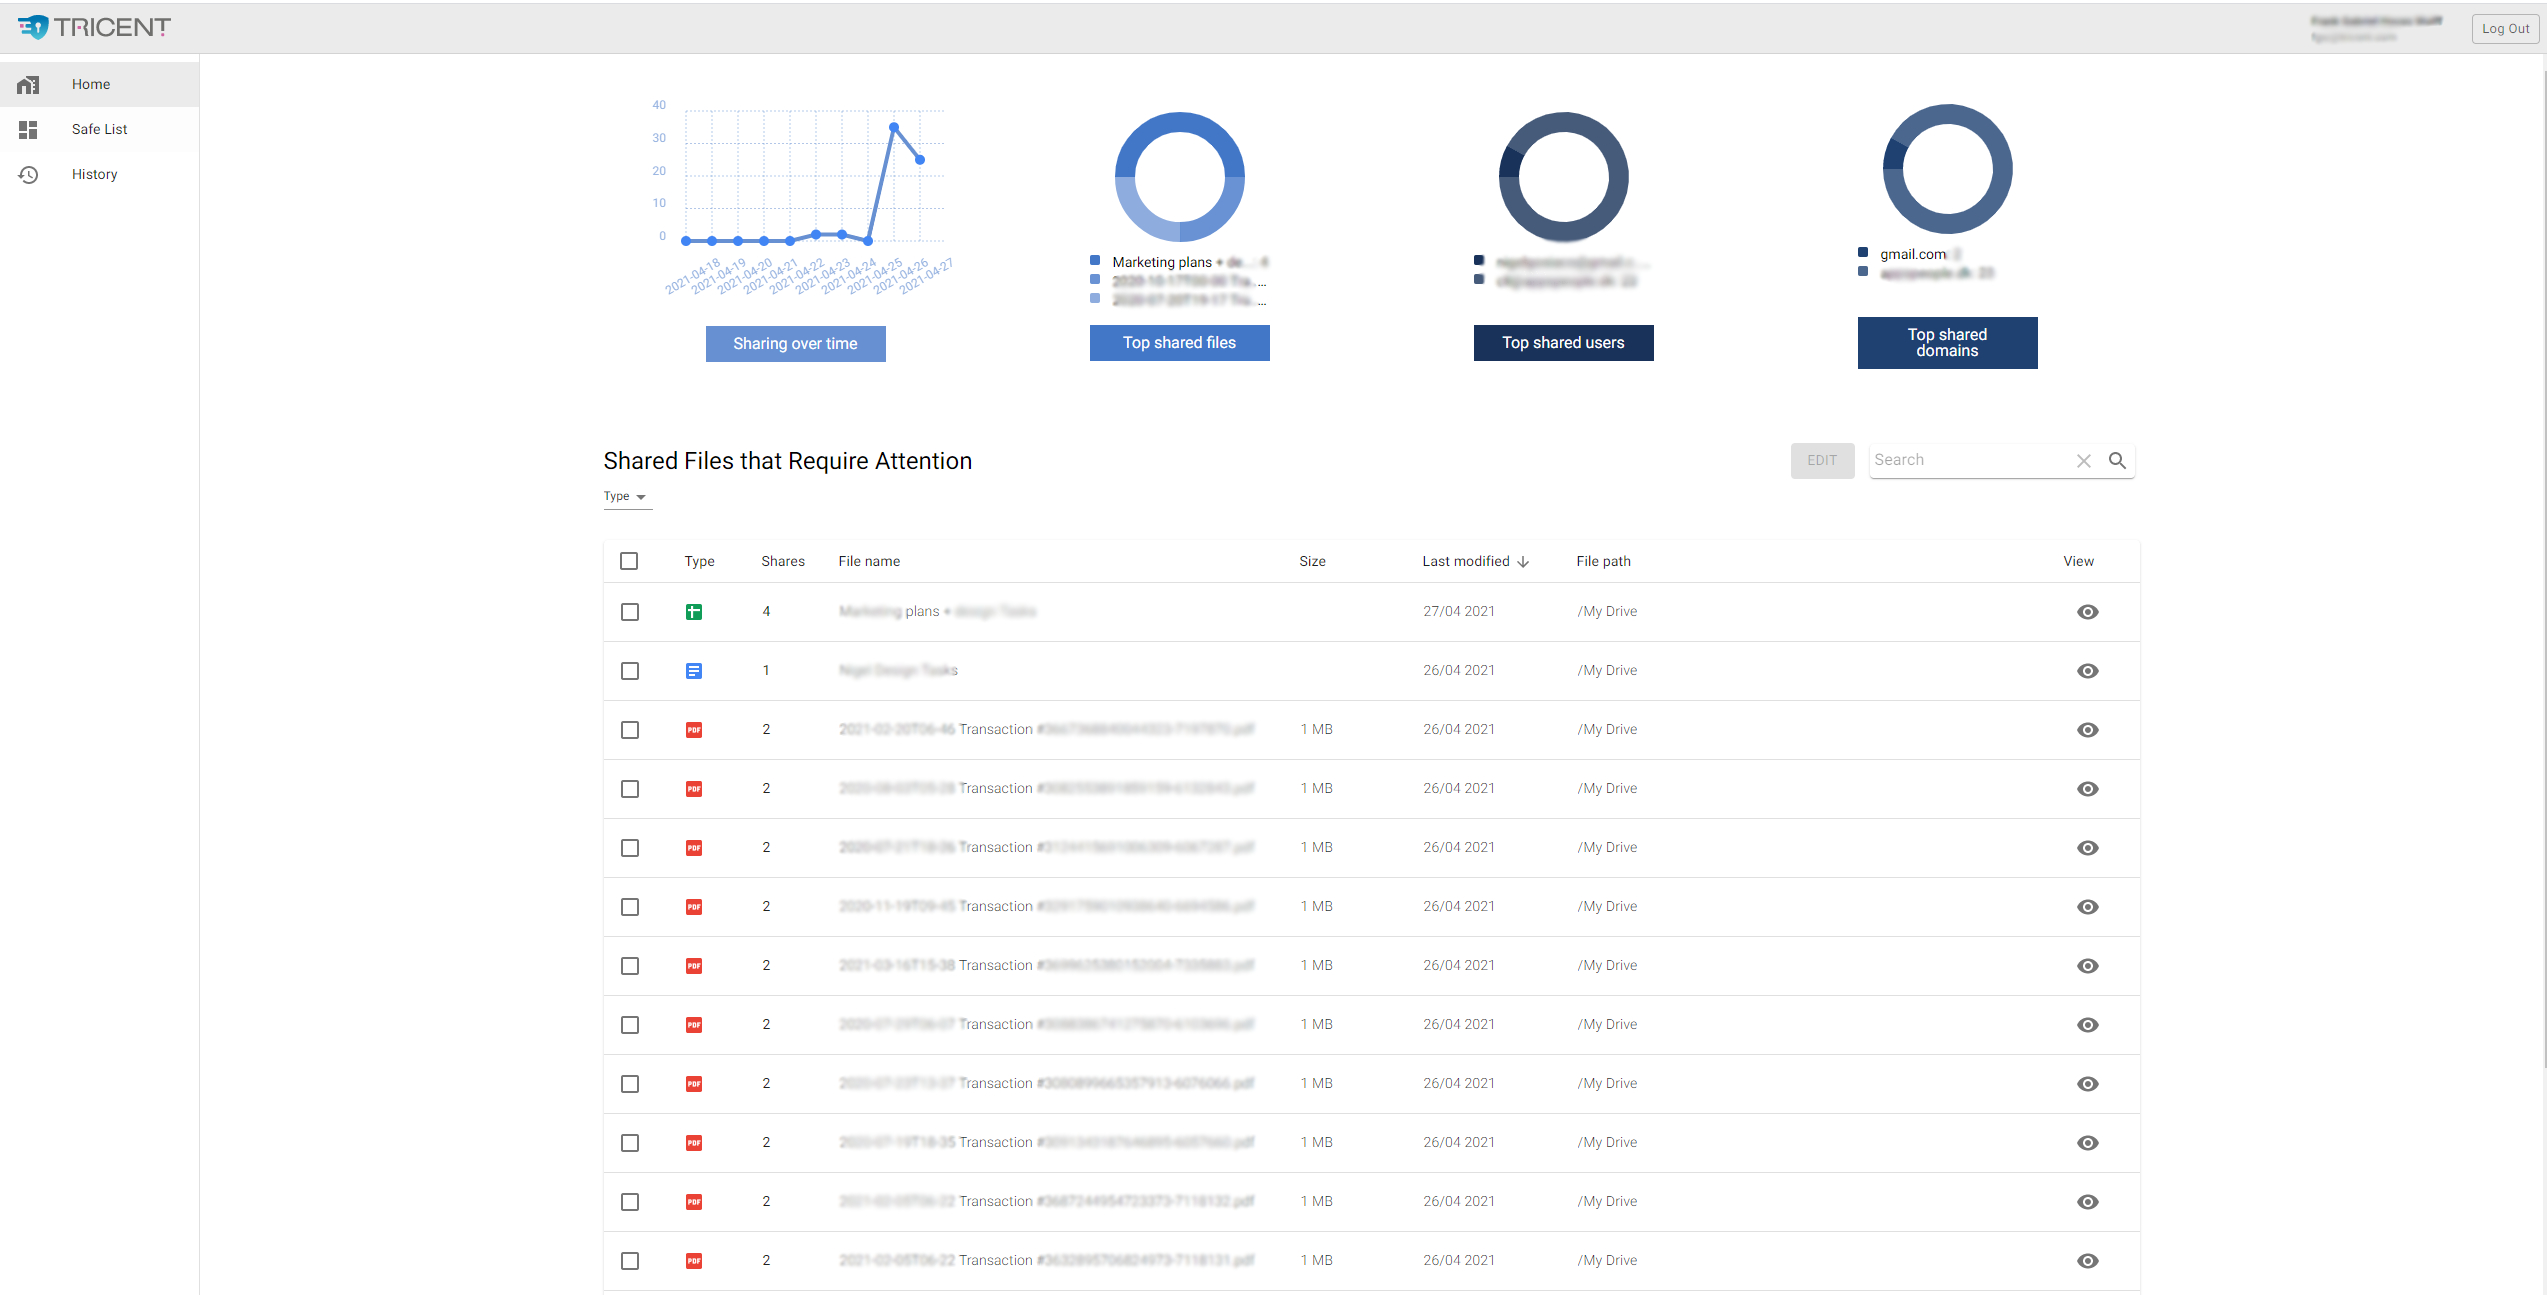Click the Top shared files button
The height and width of the screenshot is (1295, 2547).
click(1179, 343)
